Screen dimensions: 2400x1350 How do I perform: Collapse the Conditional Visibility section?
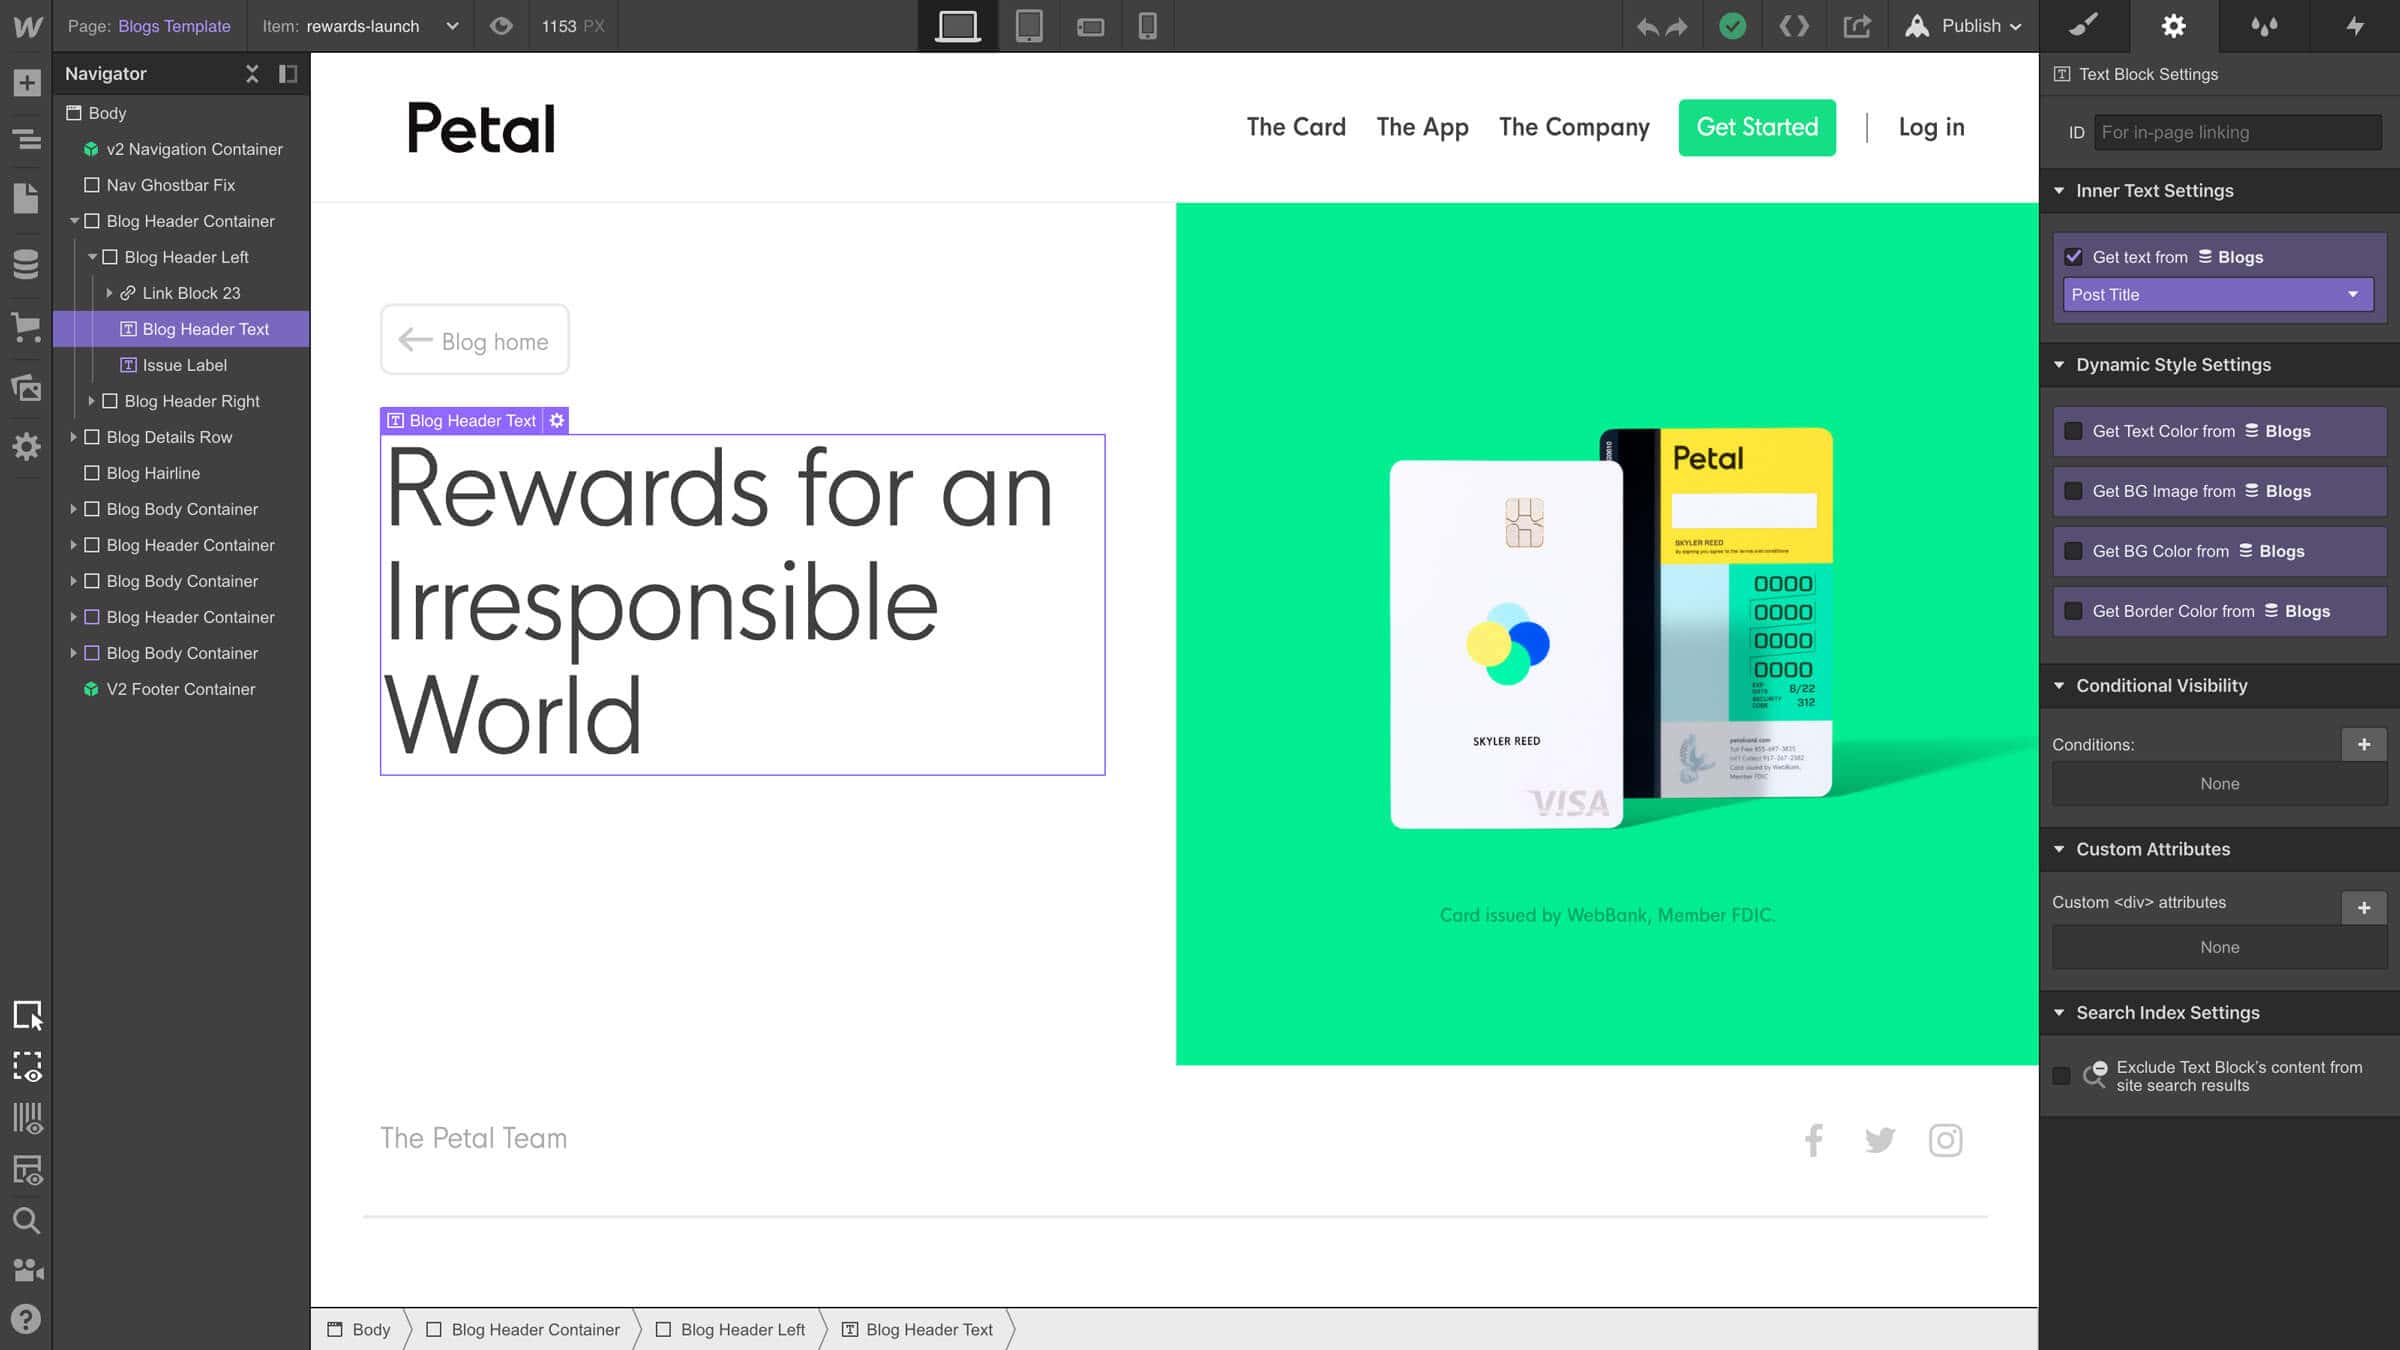2059,686
